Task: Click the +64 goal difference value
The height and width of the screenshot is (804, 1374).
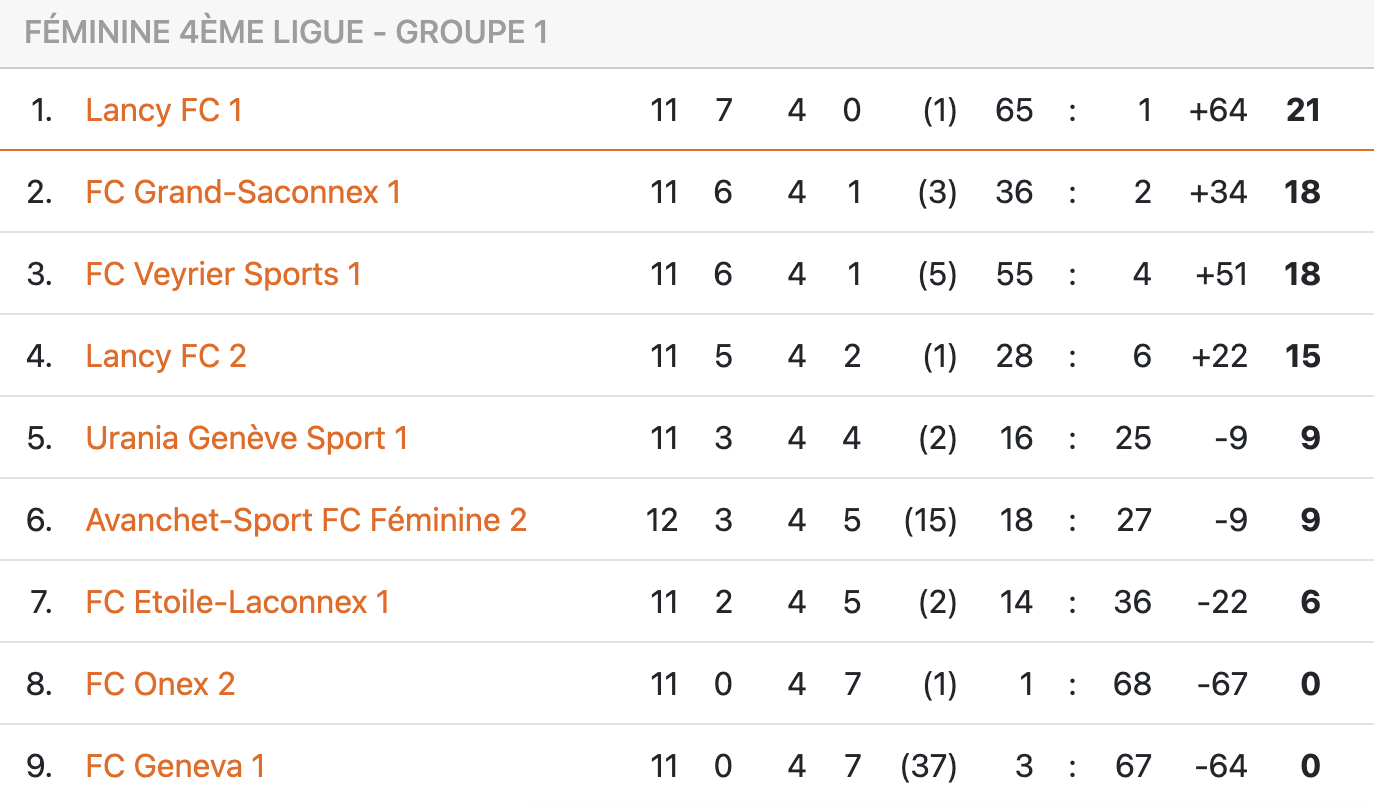Action: pyautogui.click(x=1217, y=110)
